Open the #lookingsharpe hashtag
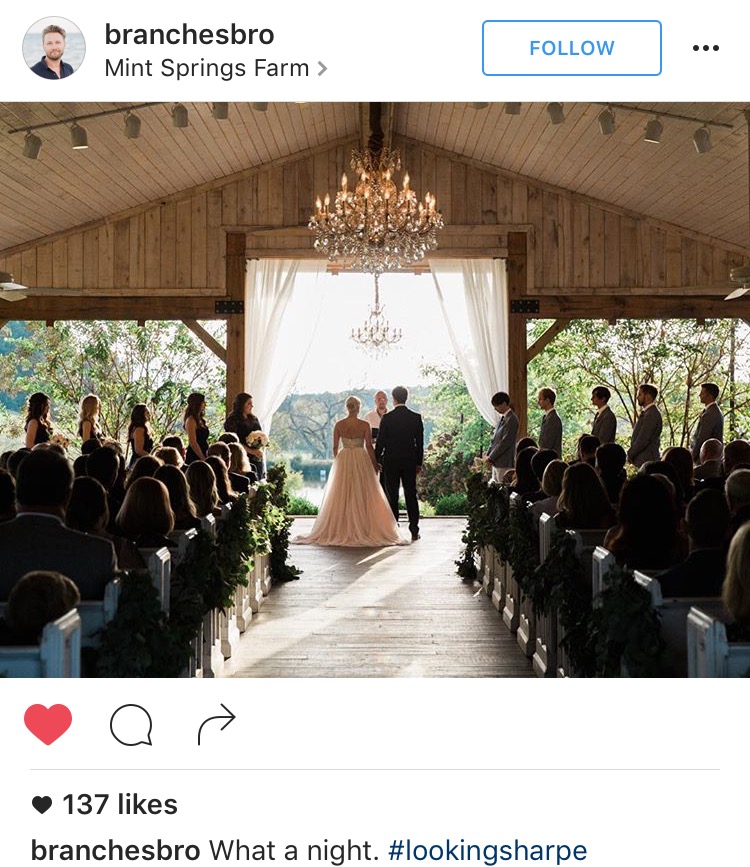The width and height of the screenshot is (750, 867). tap(487, 850)
